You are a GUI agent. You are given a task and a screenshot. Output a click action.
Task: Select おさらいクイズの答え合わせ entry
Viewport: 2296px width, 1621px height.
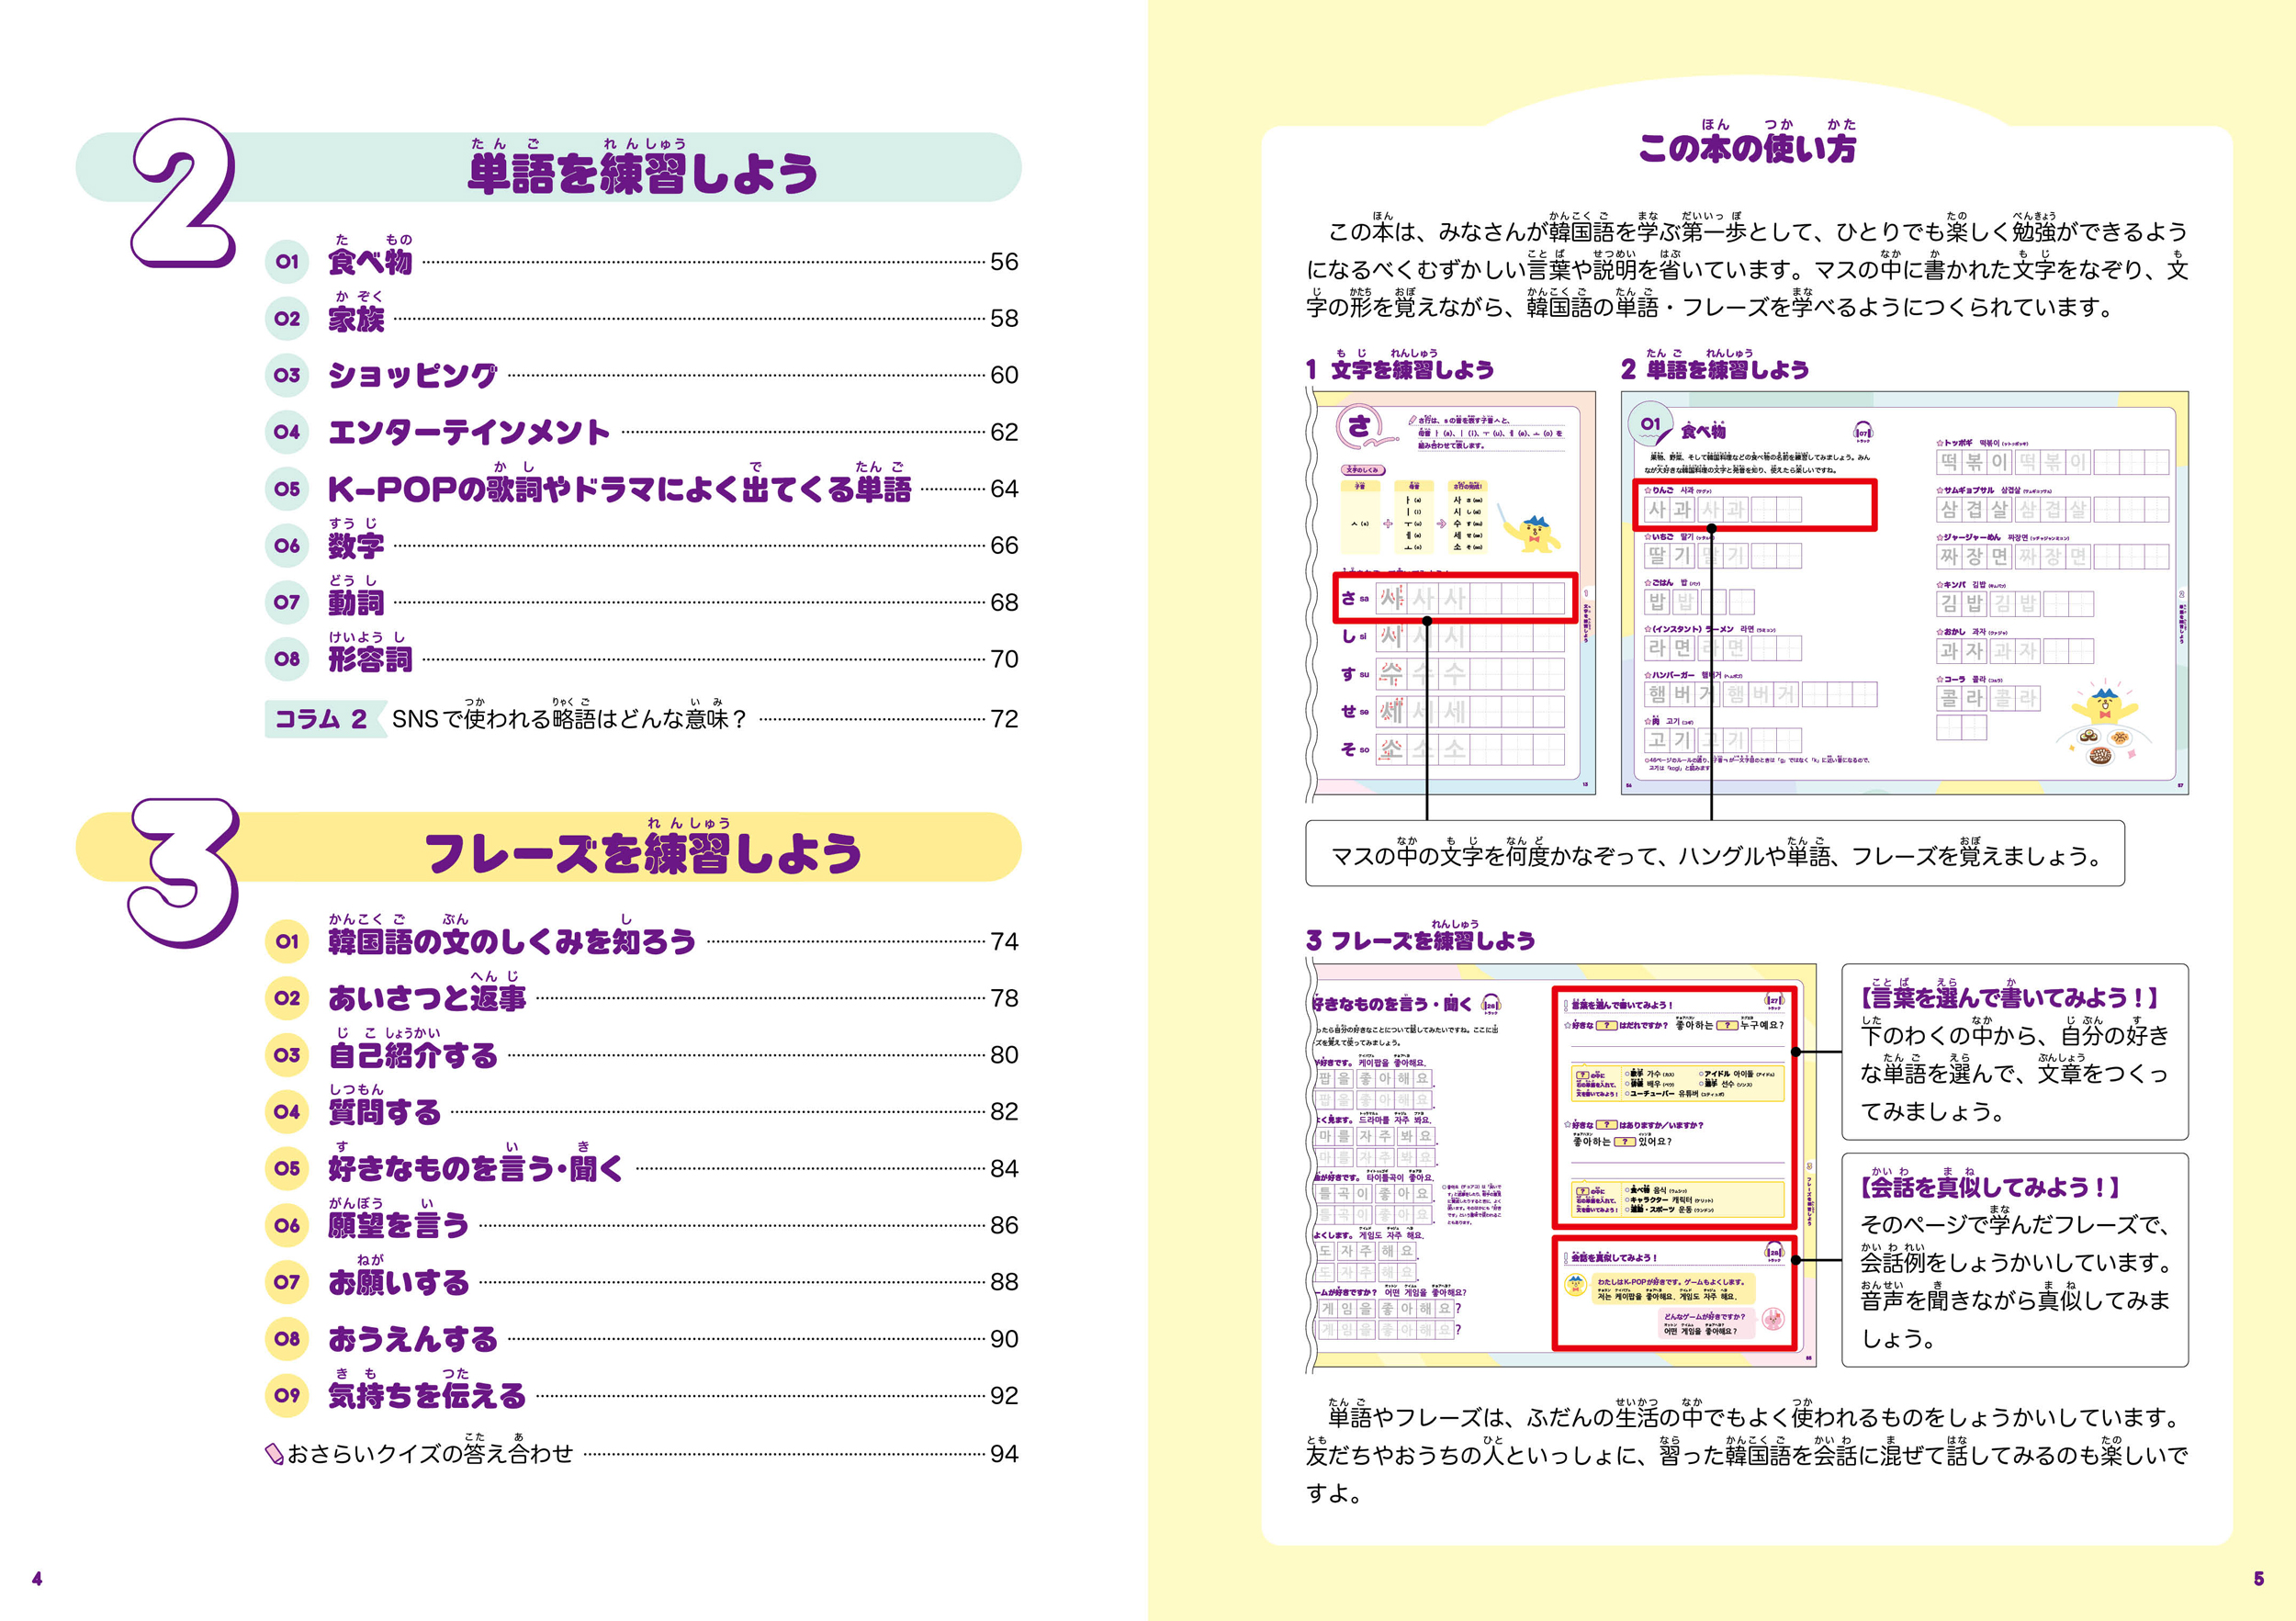430,1454
